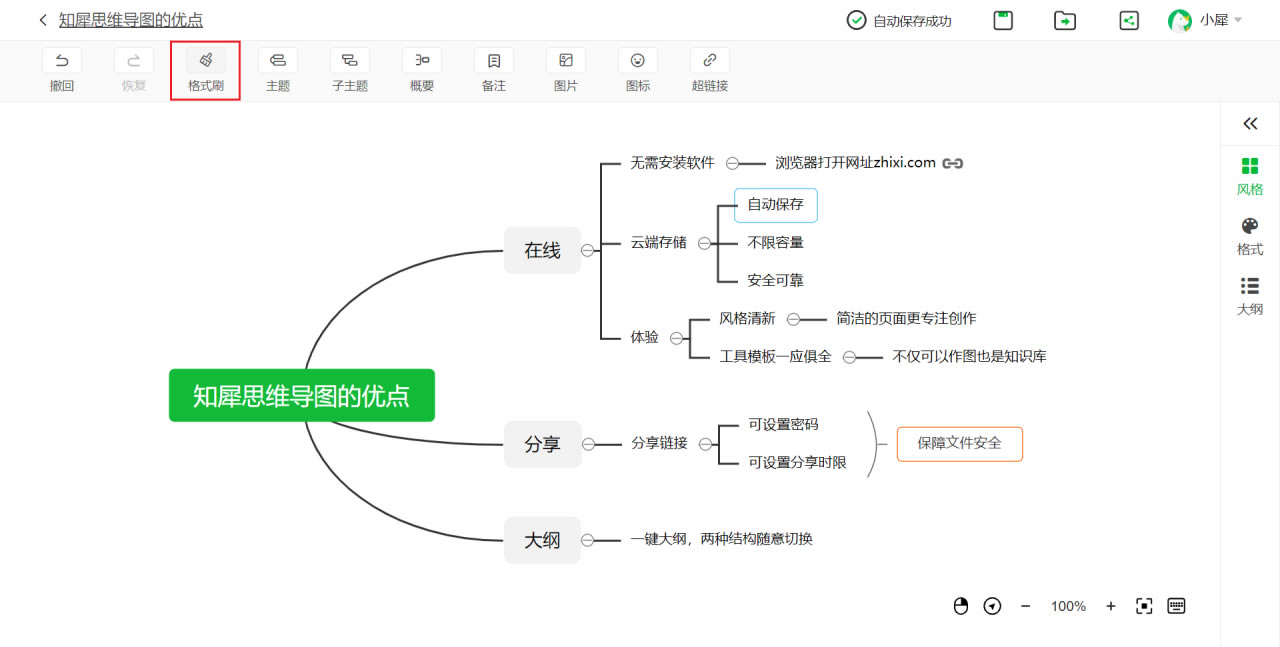
Task: Collapse the 在线 node branch
Action: tap(588, 250)
